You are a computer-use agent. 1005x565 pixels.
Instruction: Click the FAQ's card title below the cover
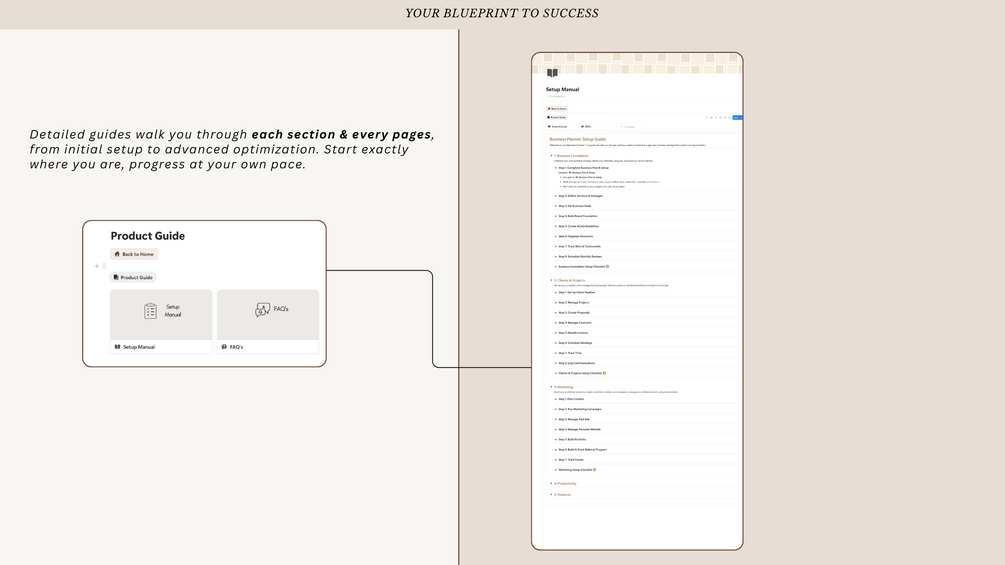(237, 347)
